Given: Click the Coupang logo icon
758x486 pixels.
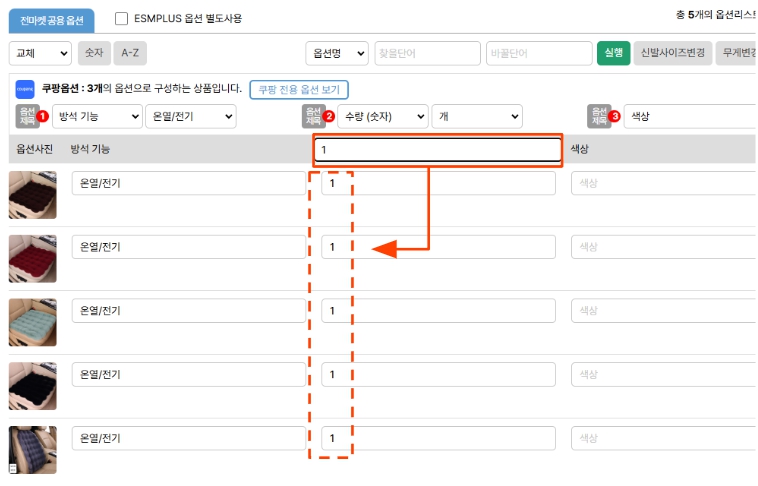Looking at the screenshot, I should [25, 89].
